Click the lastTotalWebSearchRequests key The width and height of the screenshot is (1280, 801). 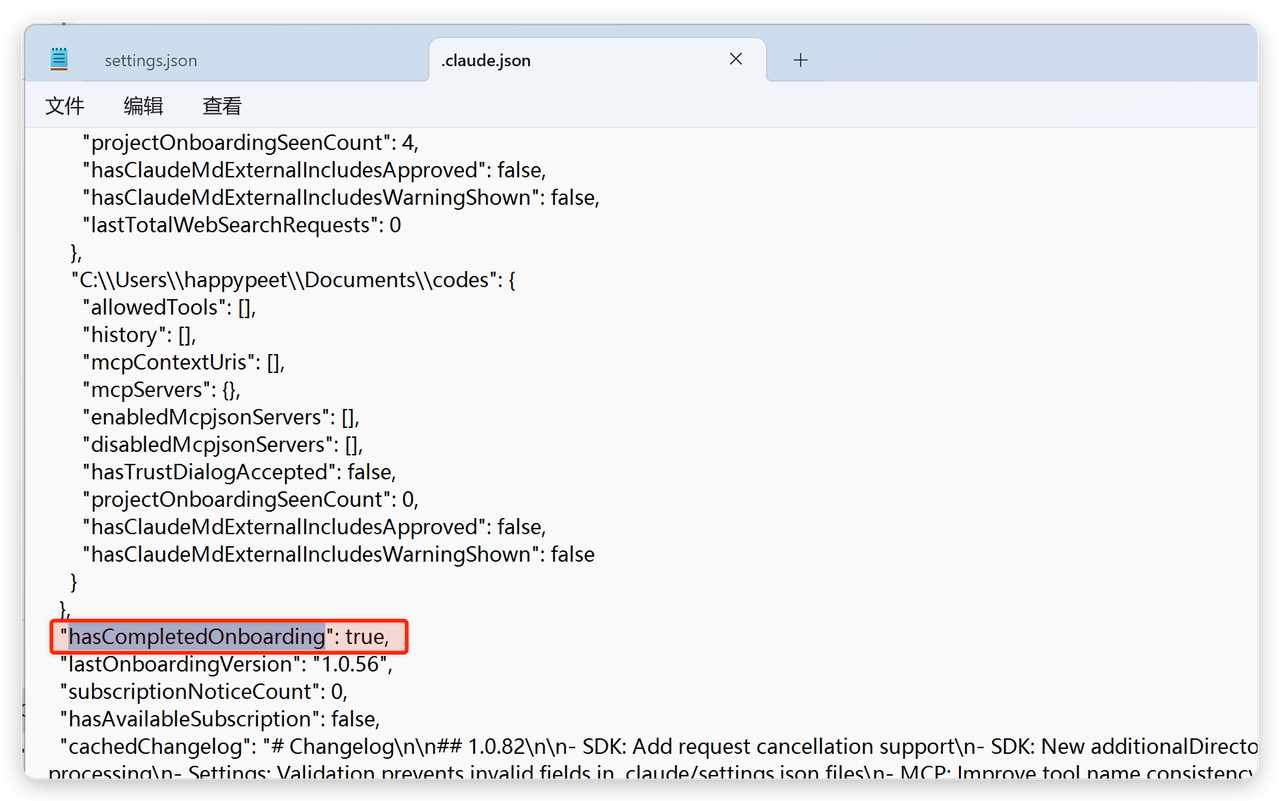(230, 225)
